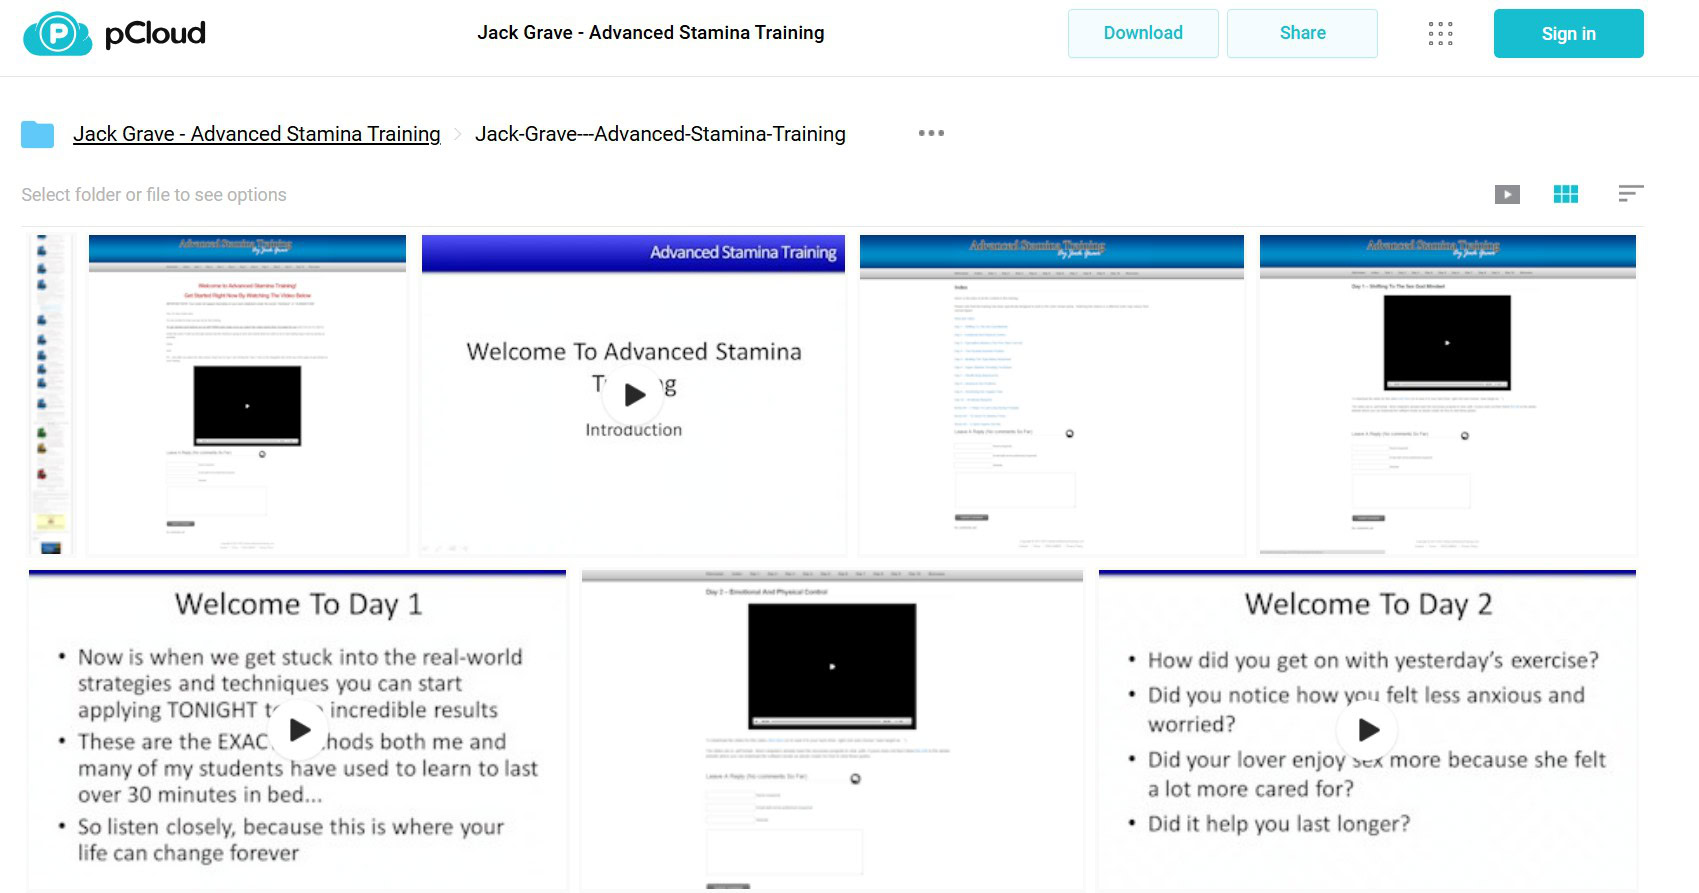Open the Day 1 web page screenshot thumbnail
Viewport: 1699px width, 893px height.
pyautogui.click(x=1447, y=395)
